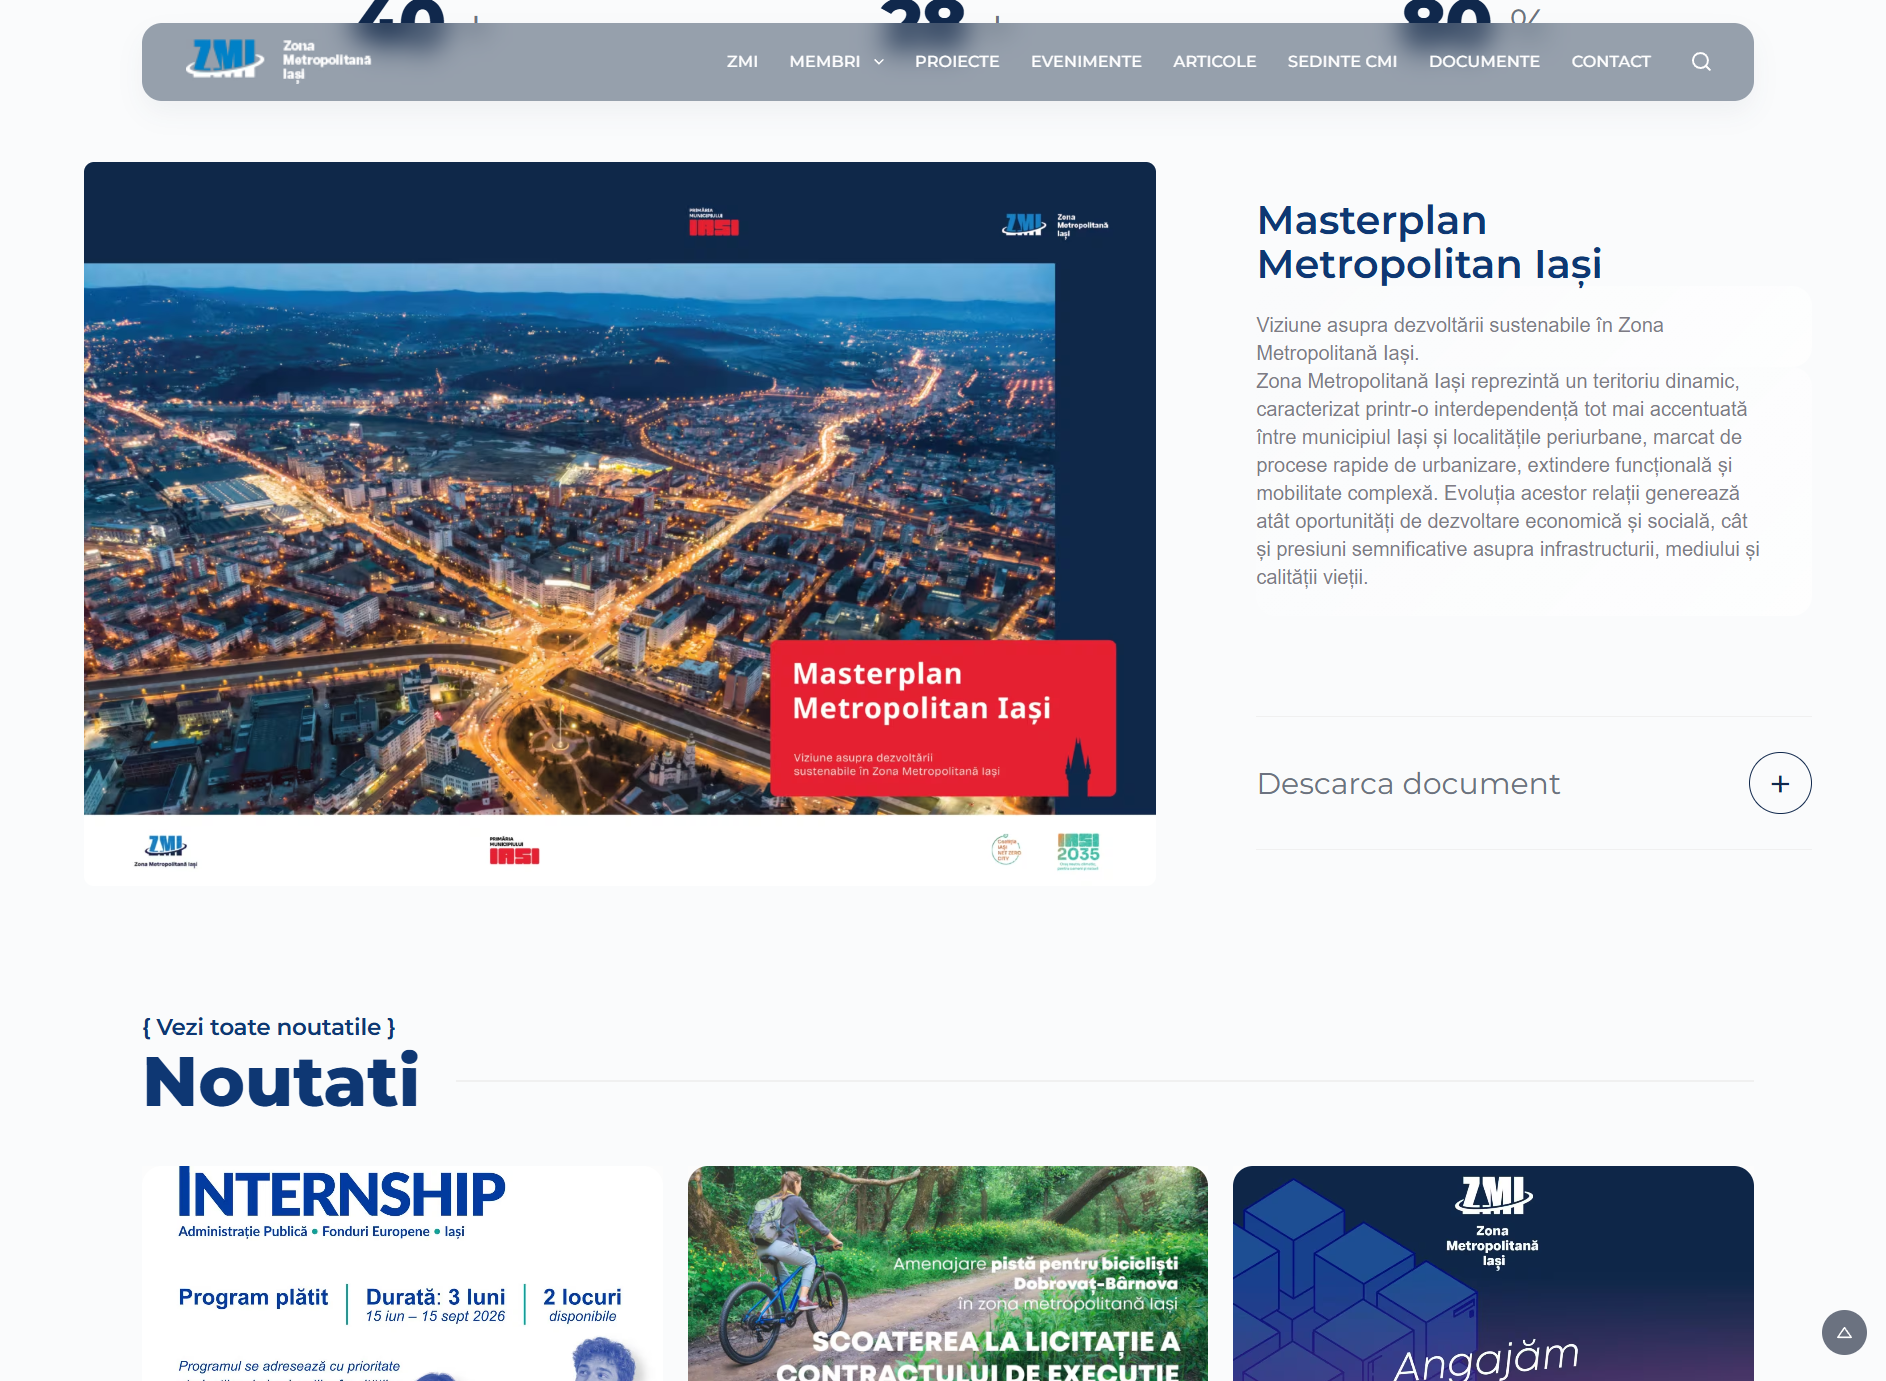Screen dimensions: 1886x1381
Task: Navigate to EVENIMENTE
Action: click(1086, 62)
